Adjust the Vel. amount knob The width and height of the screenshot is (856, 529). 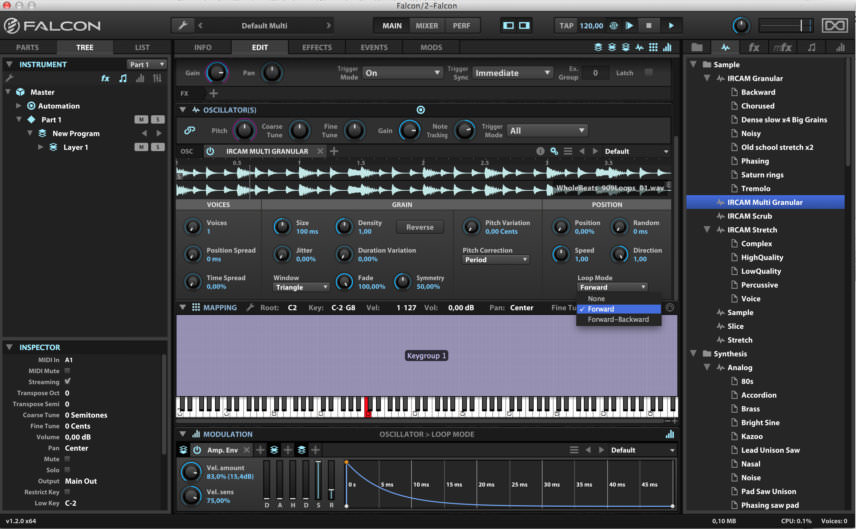(x=191, y=471)
